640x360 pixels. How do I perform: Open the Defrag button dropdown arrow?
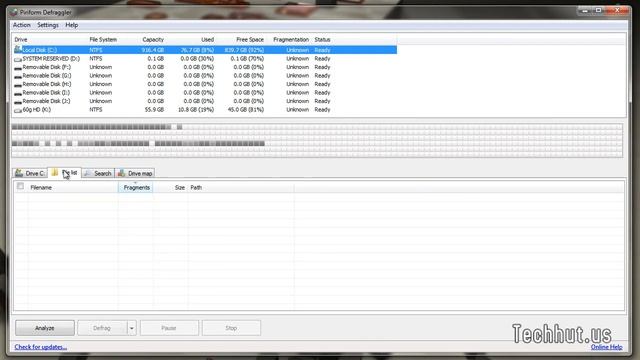[x=131, y=328]
